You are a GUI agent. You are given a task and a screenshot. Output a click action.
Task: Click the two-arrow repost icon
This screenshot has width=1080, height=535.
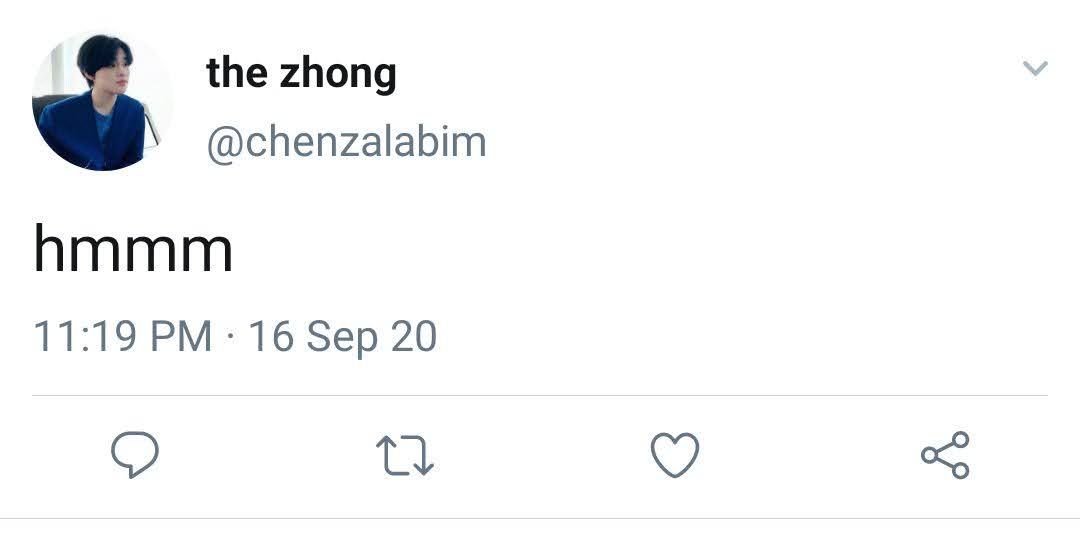click(x=405, y=455)
